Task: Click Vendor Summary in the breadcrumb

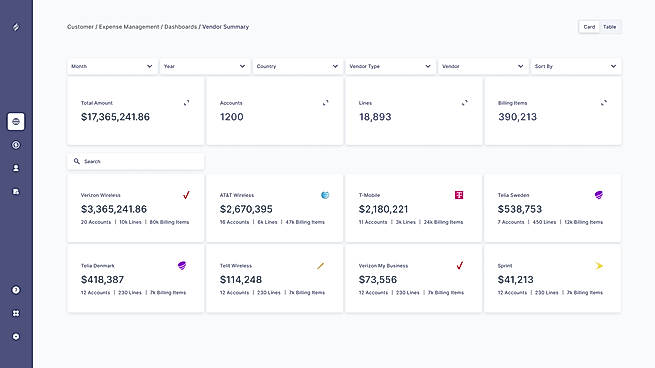Action: pyautogui.click(x=226, y=27)
